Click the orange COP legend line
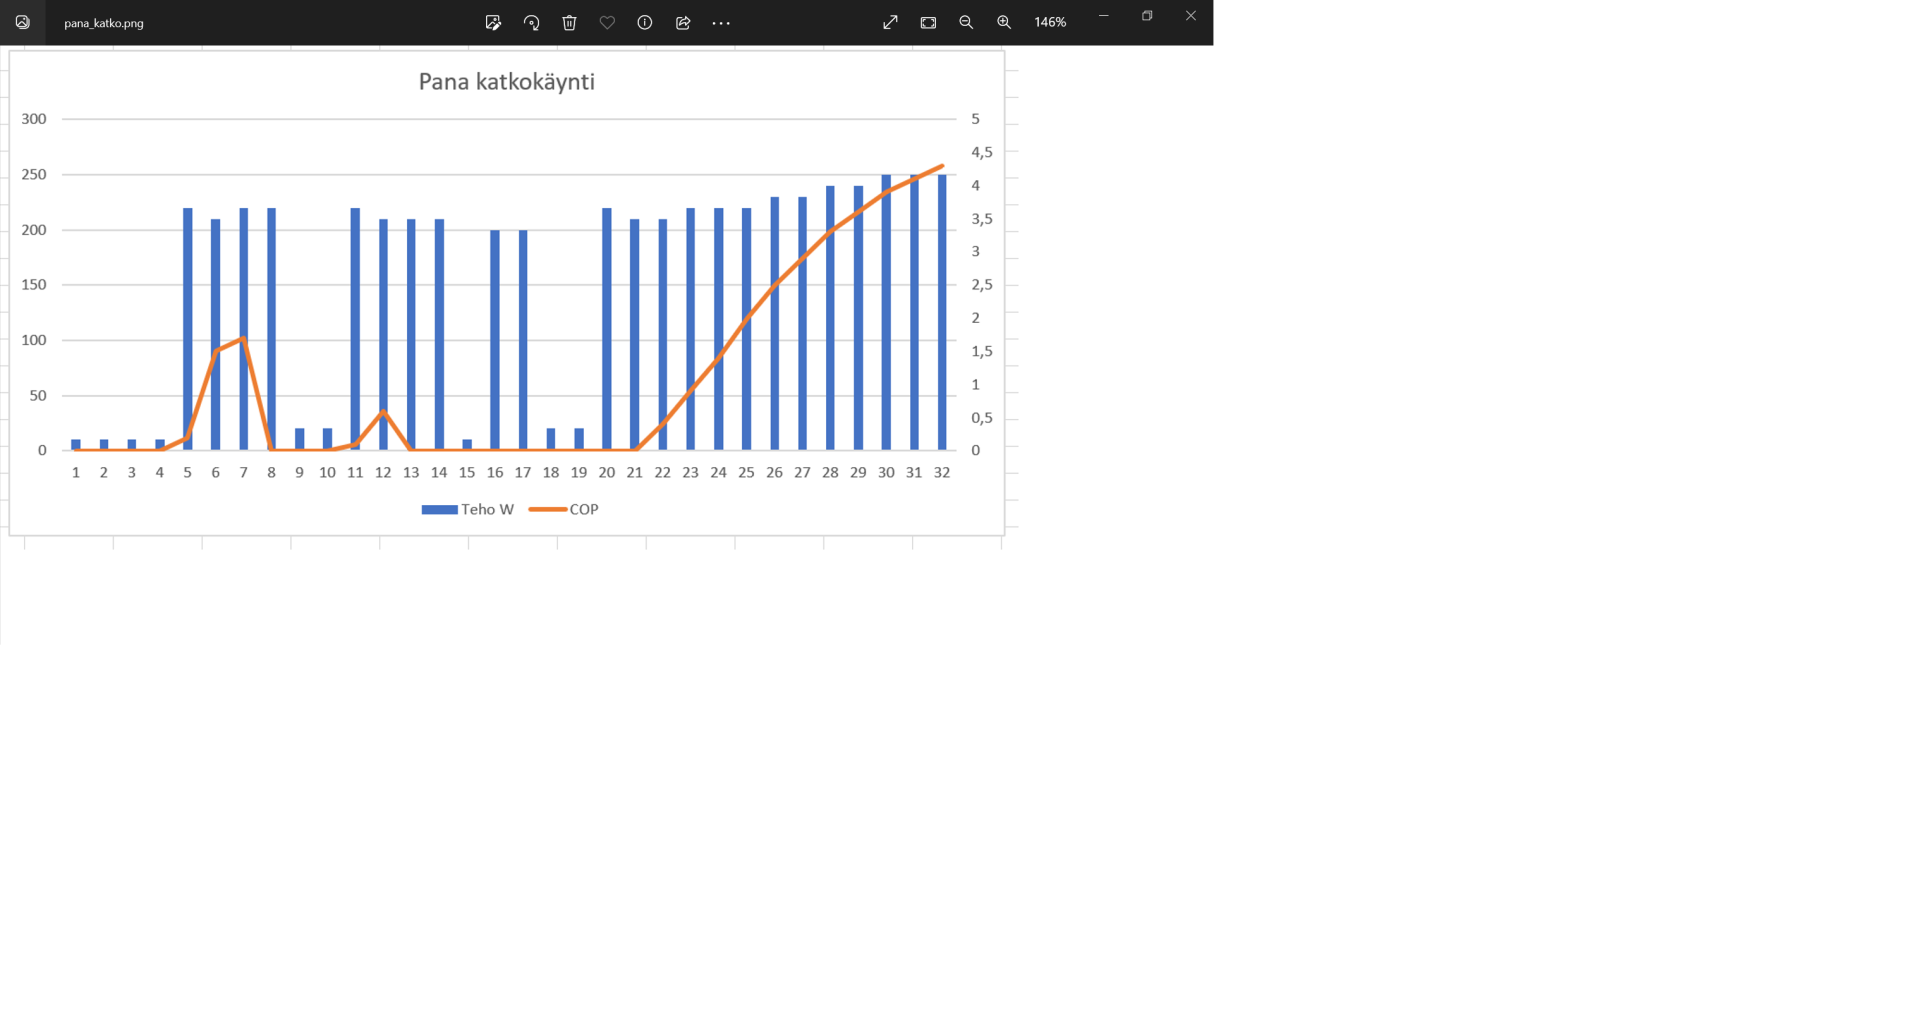The image size is (1920, 1010). click(547, 510)
